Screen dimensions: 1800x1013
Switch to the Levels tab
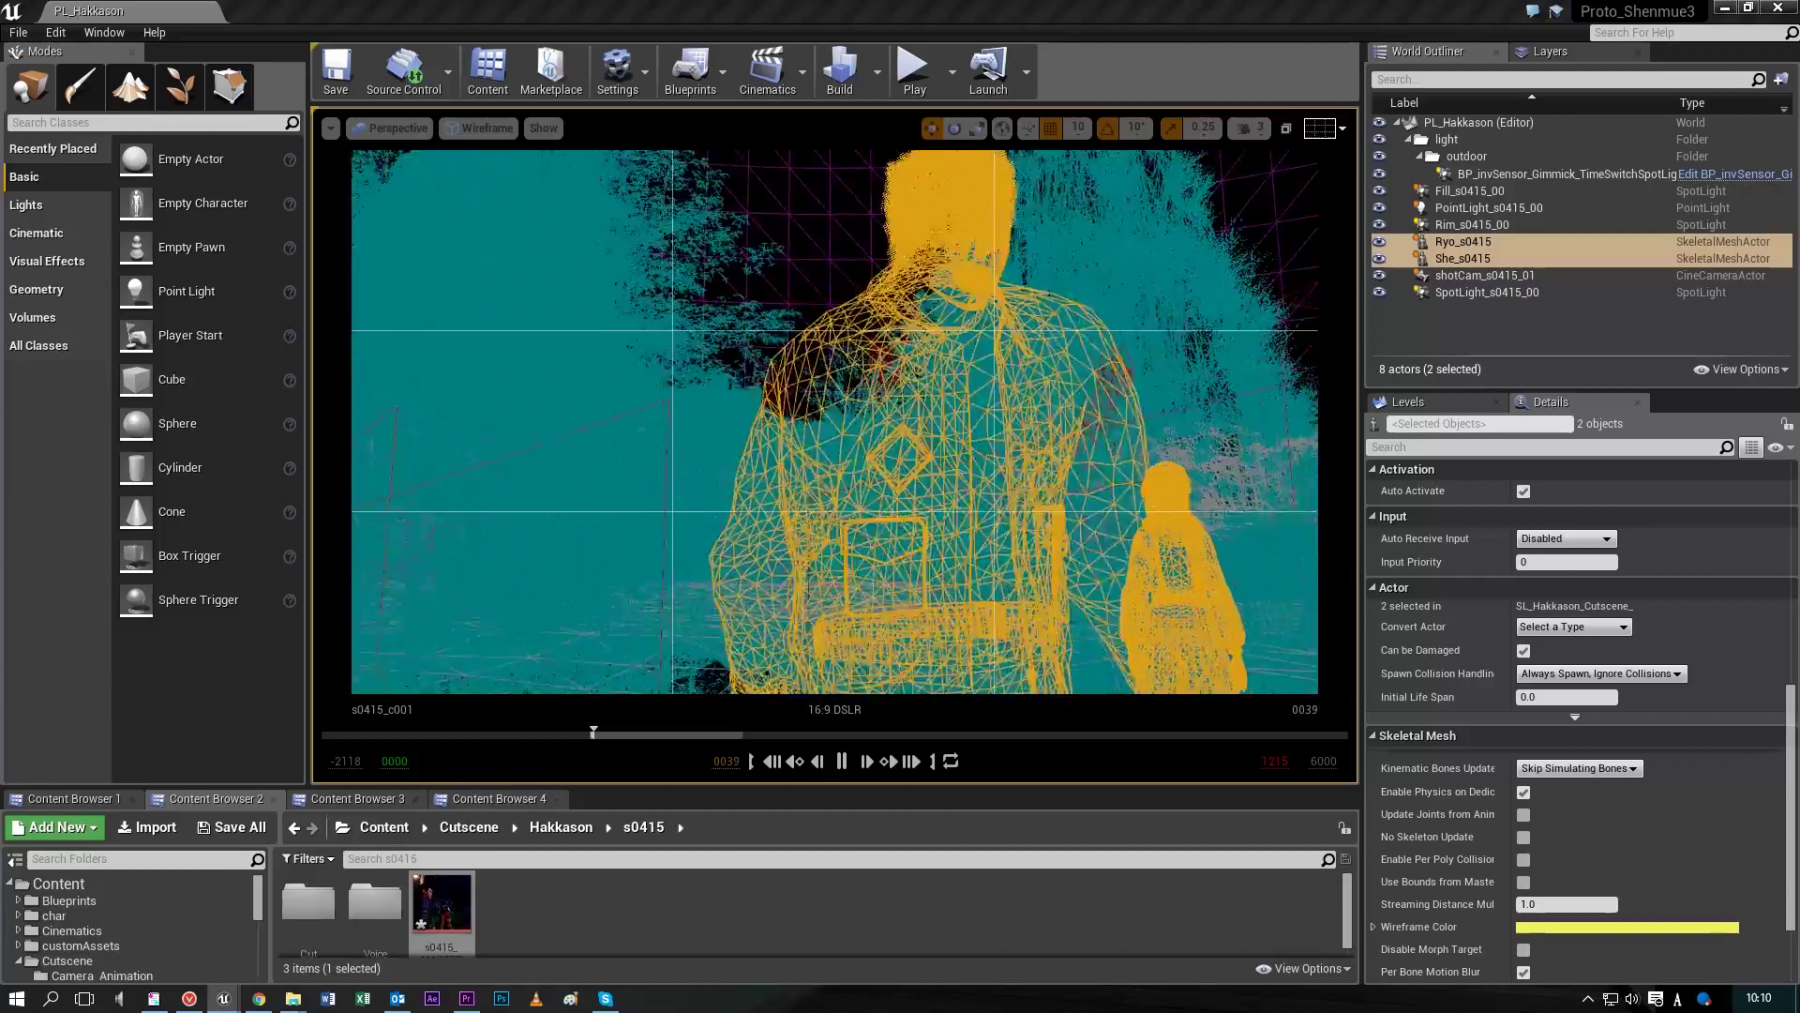tap(1407, 402)
